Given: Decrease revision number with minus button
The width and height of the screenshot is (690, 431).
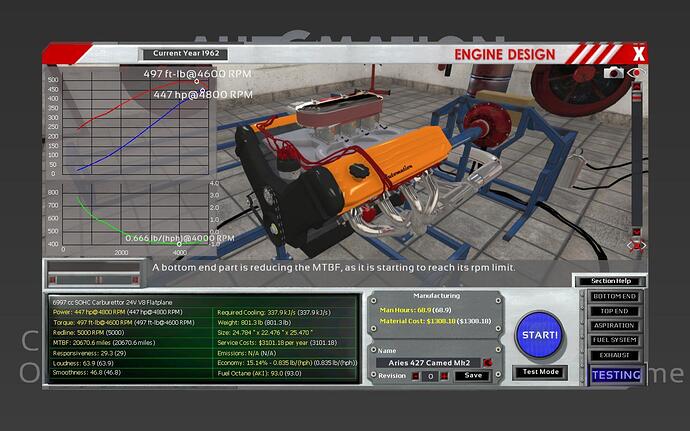Looking at the screenshot, I should pos(417,375).
